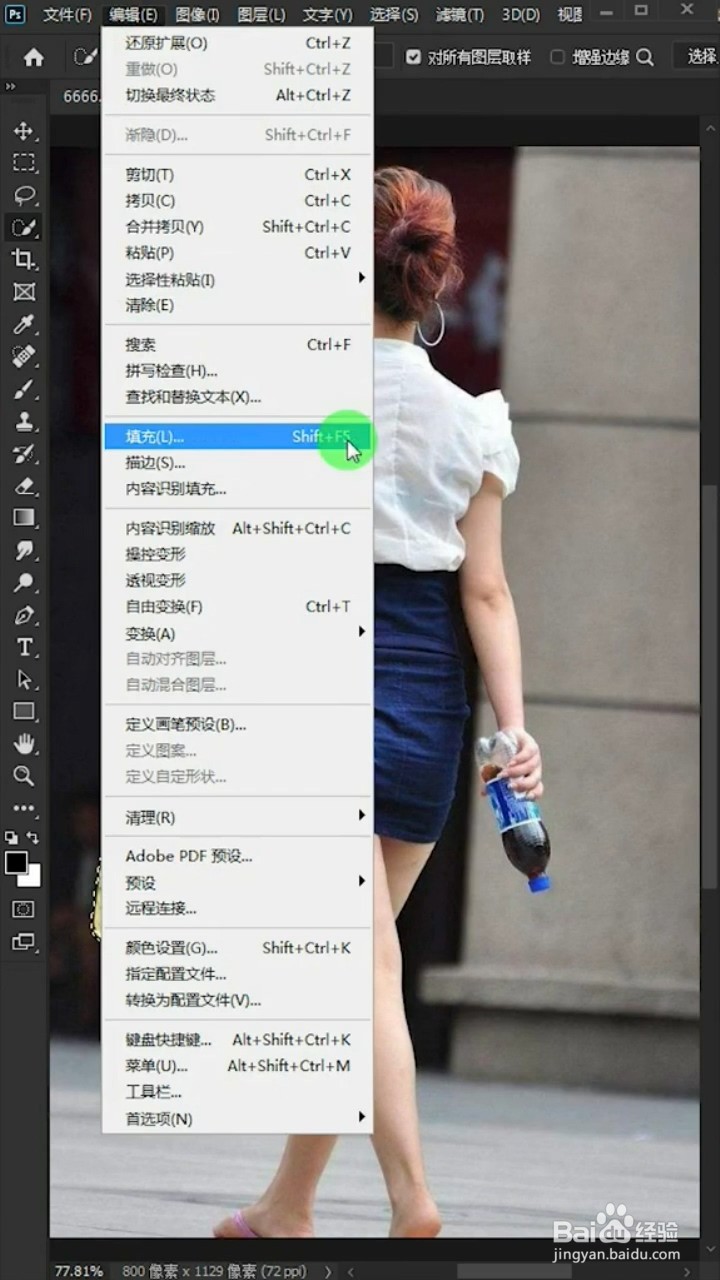Expand the 首选项(N) submenu
This screenshot has height=1280, width=720.
362,1117
